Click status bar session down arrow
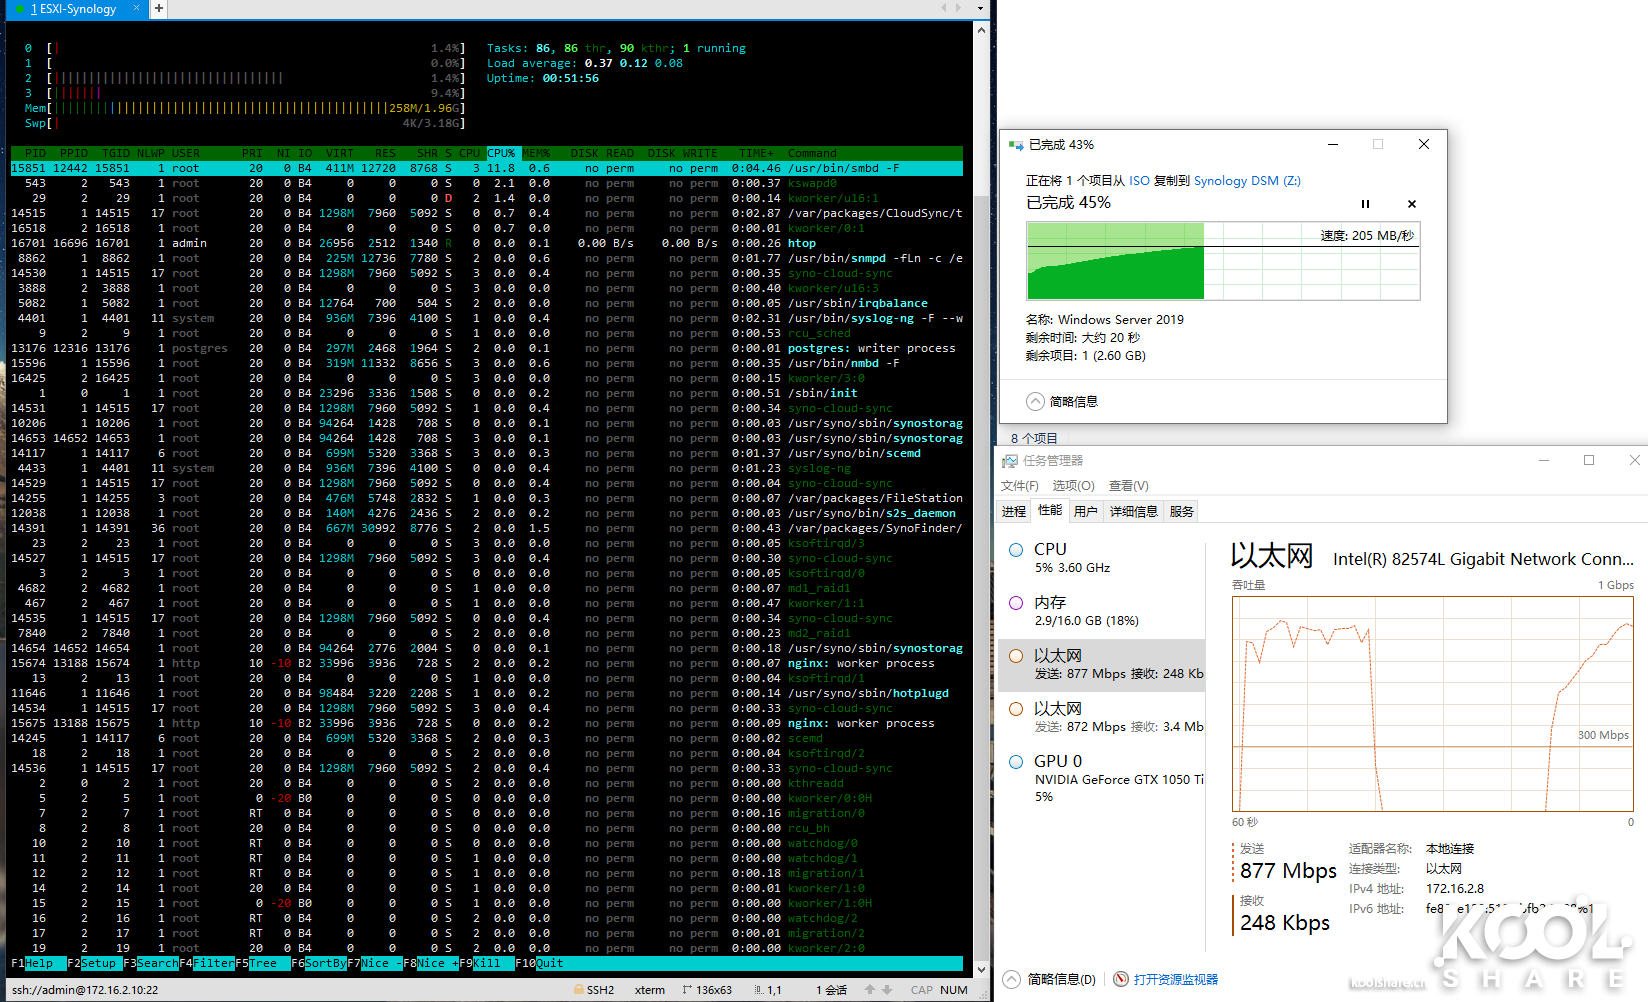Screen dimensions: 1648x1002 click(x=886, y=989)
